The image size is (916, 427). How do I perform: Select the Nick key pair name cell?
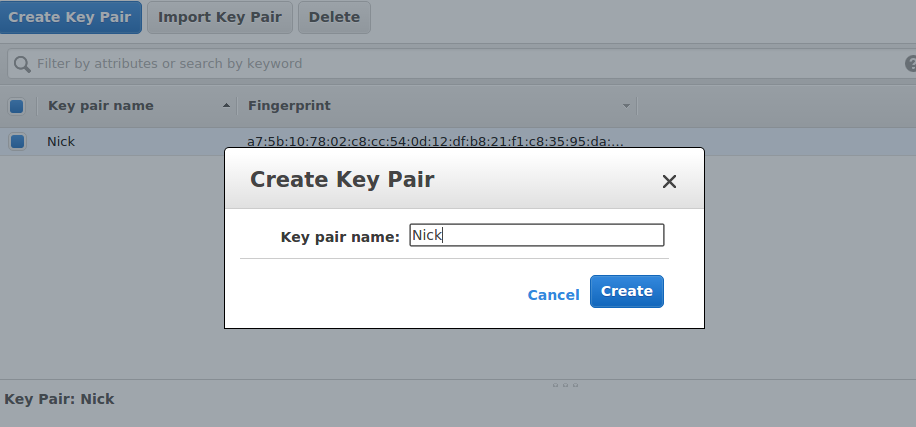(x=61, y=141)
